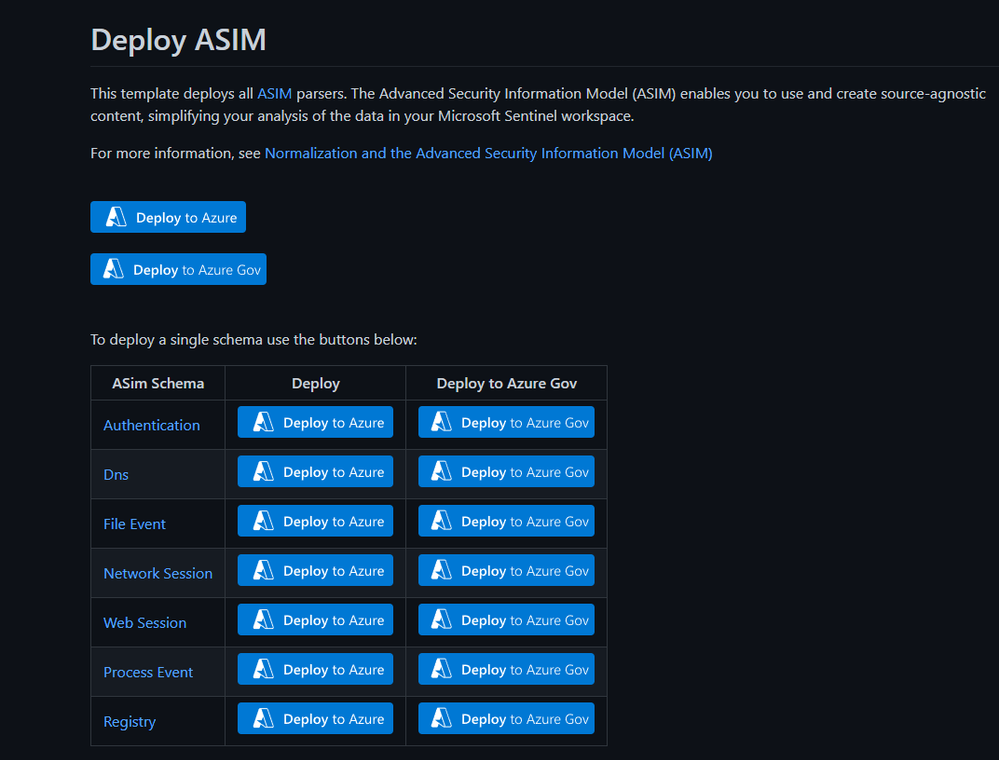
Task: Deploy Dns schema to Azure Gov
Action: point(507,471)
